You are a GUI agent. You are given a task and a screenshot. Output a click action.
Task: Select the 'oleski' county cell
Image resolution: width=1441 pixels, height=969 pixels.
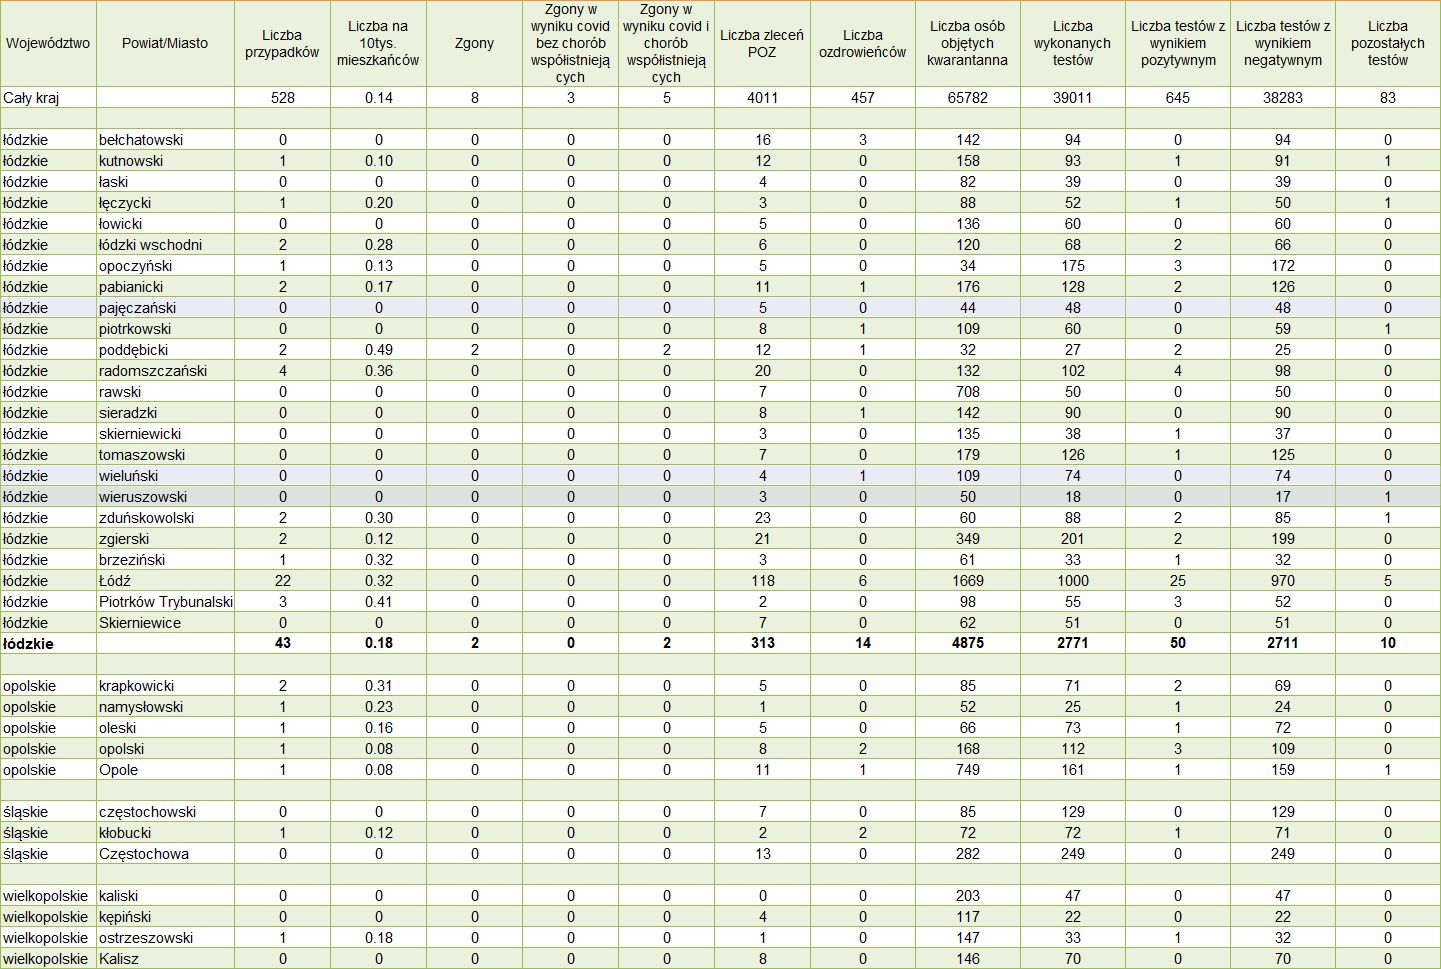(165, 728)
